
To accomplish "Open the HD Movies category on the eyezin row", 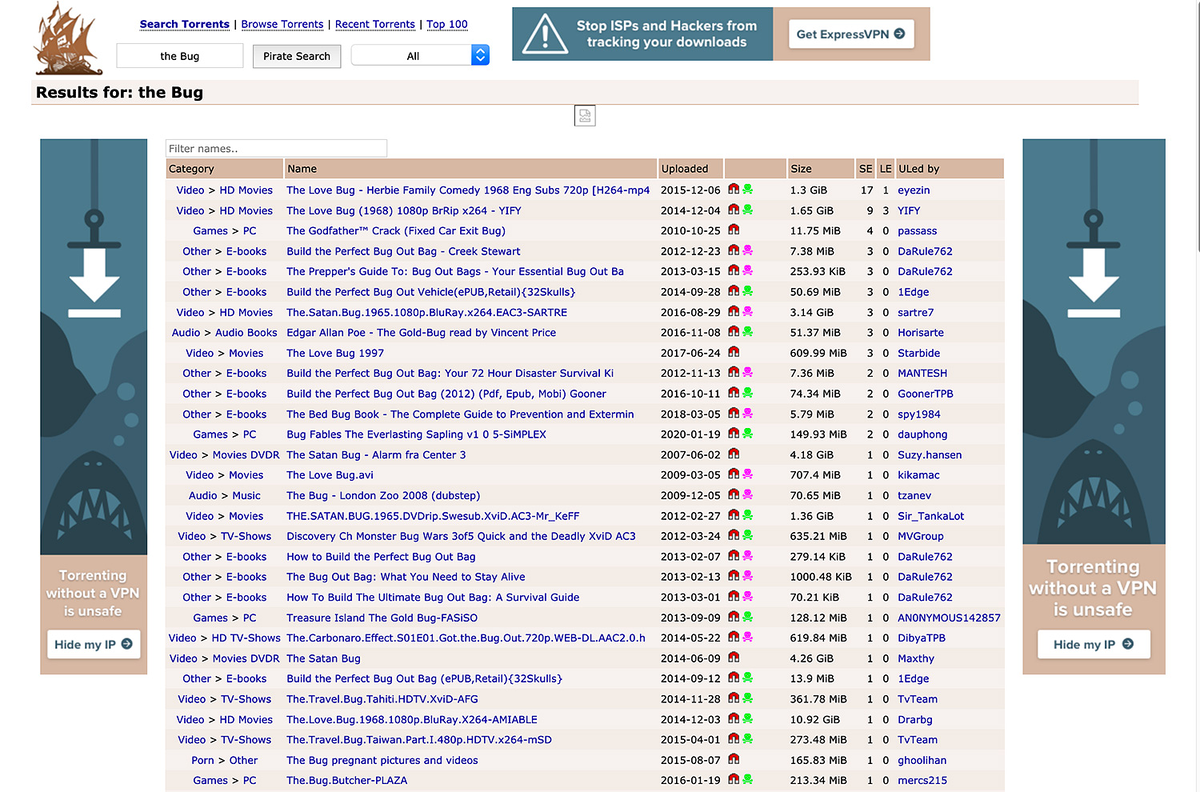I will pos(246,190).
